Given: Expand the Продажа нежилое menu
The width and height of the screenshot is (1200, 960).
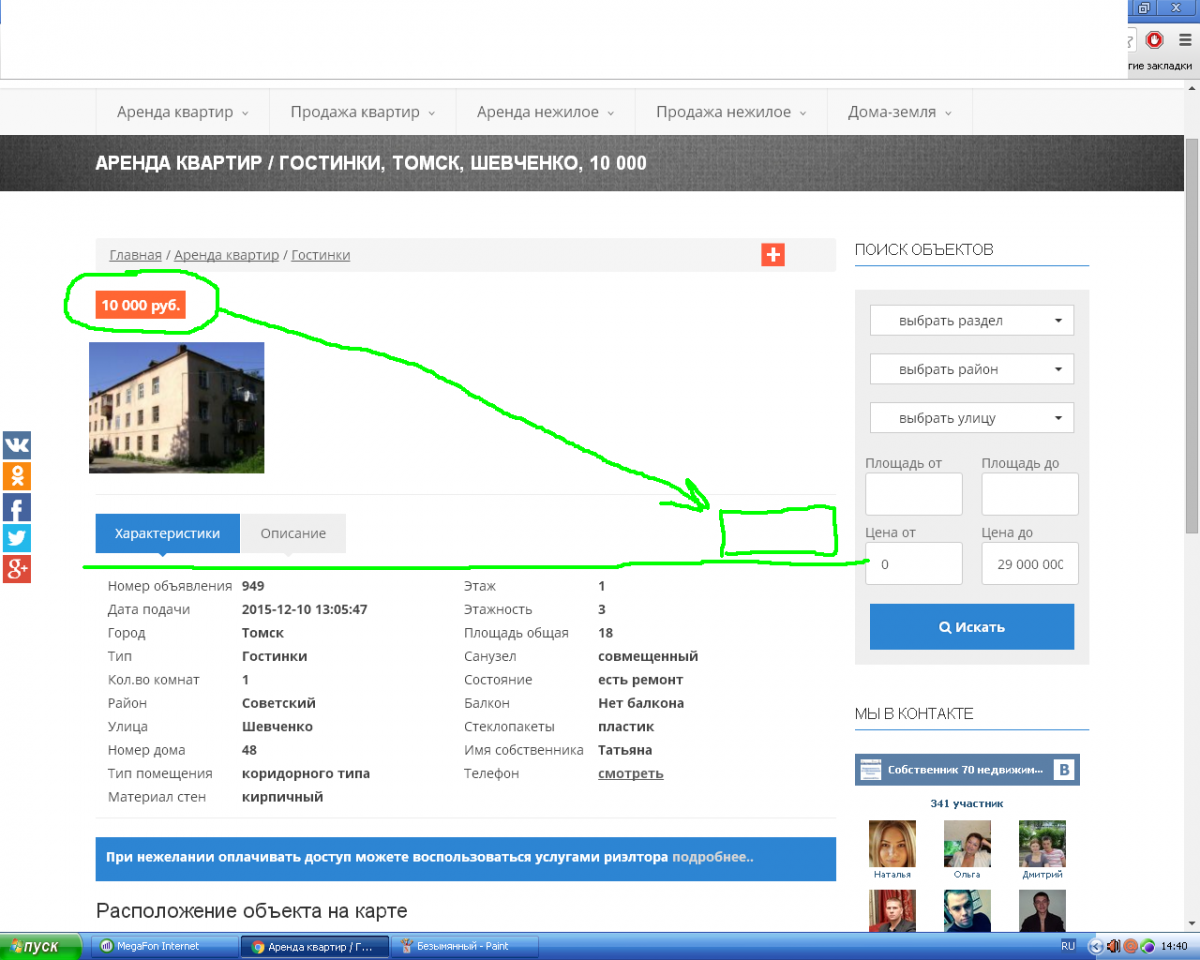Looking at the screenshot, I should coord(731,112).
